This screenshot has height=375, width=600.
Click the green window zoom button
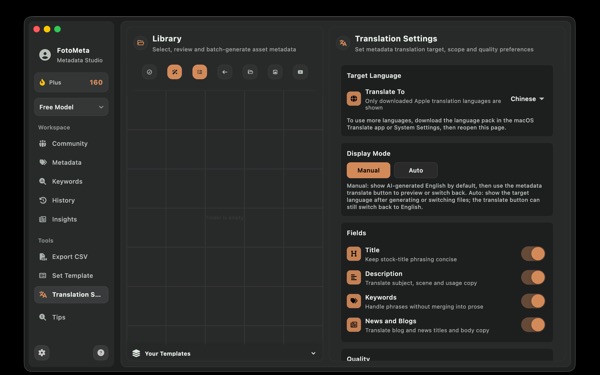[x=57, y=29]
